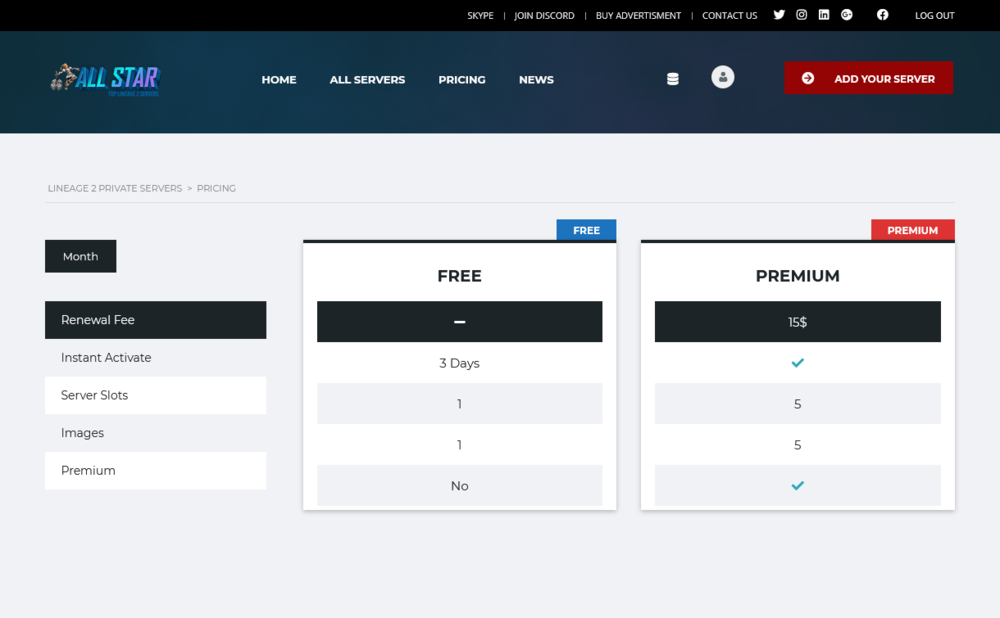Open the LinkedIn social icon
The image size is (1000, 618).
(824, 15)
